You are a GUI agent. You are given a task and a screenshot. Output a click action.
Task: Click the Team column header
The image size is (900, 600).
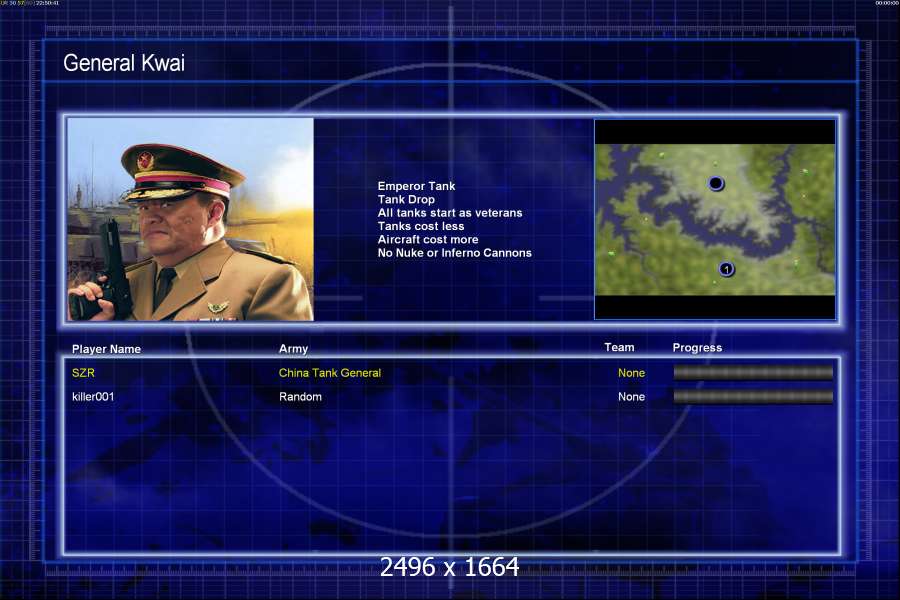(x=619, y=347)
